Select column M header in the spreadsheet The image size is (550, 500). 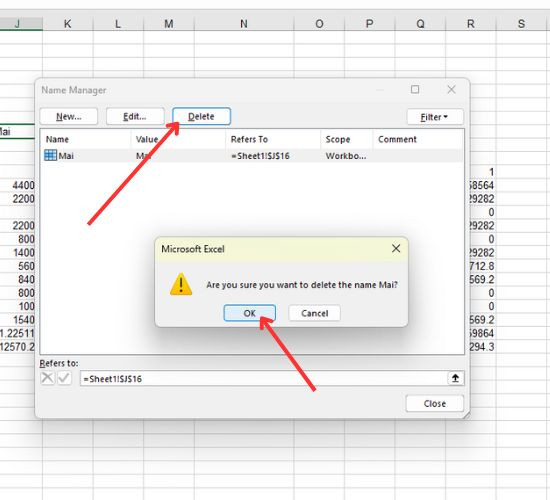pos(169,24)
